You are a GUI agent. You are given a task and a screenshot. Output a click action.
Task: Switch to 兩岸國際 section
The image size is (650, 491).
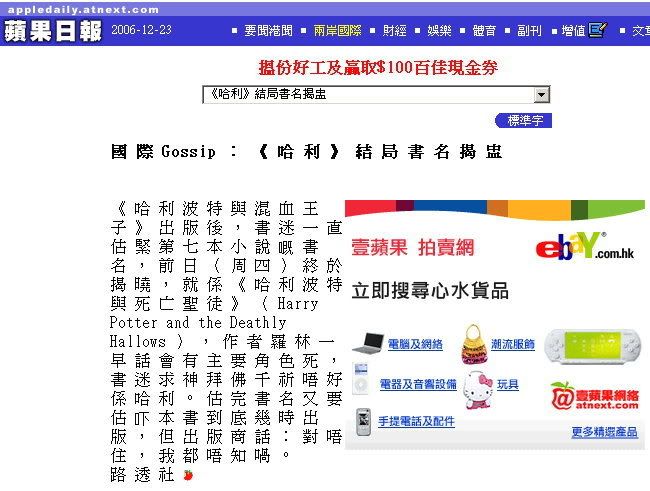coord(337,30)
